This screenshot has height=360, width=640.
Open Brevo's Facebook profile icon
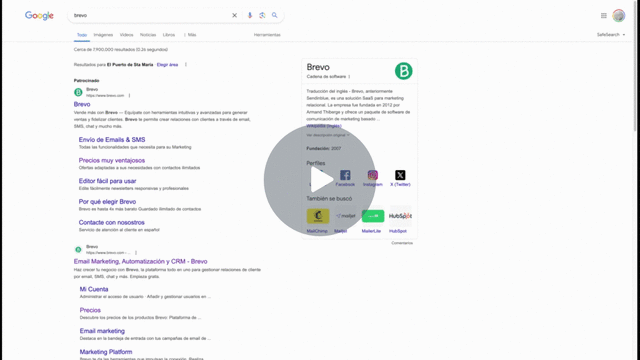(345, 175)
